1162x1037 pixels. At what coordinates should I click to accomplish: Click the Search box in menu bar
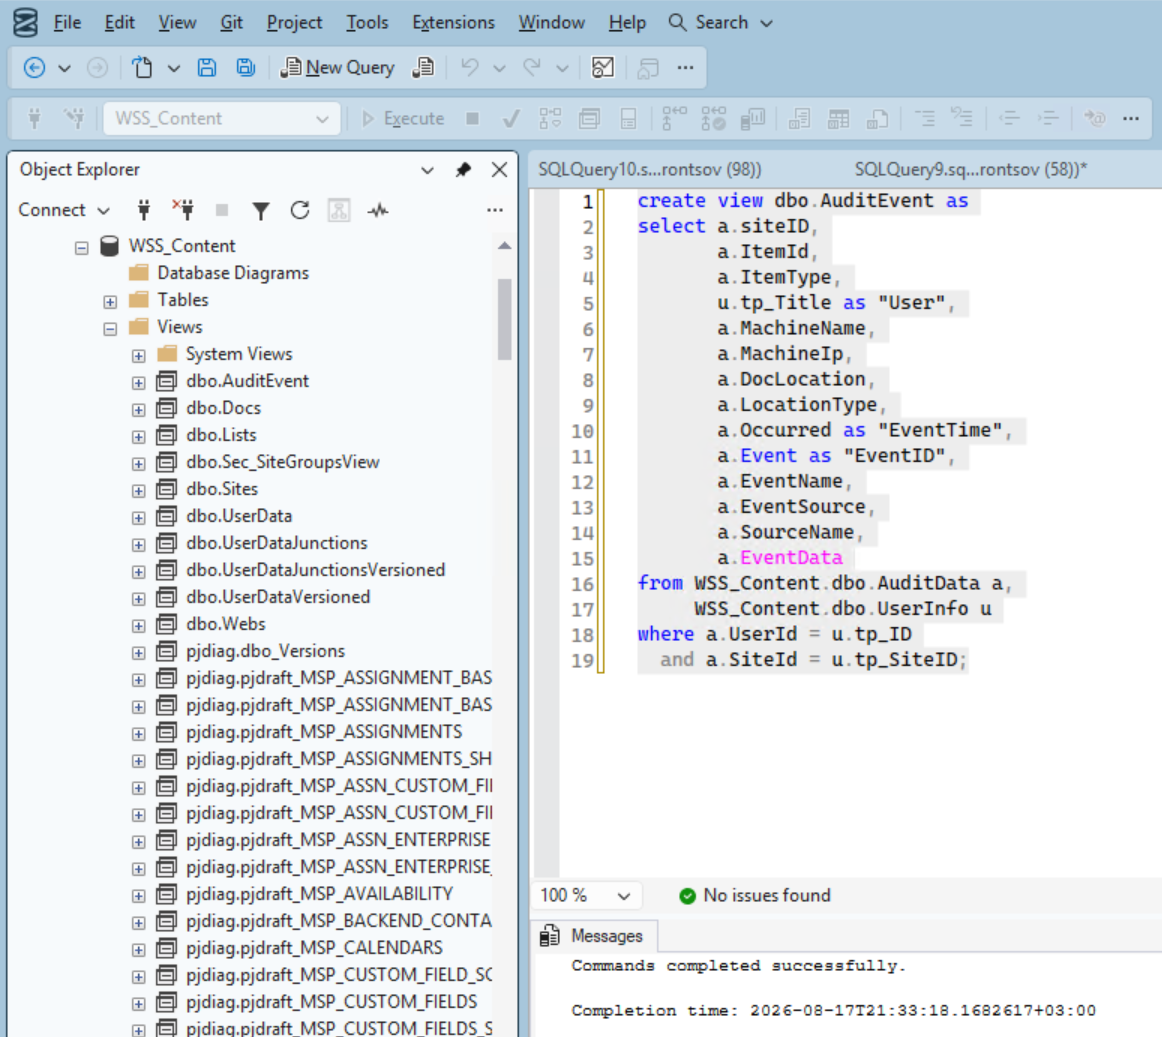pyautogui.click(x=721, y=23)
